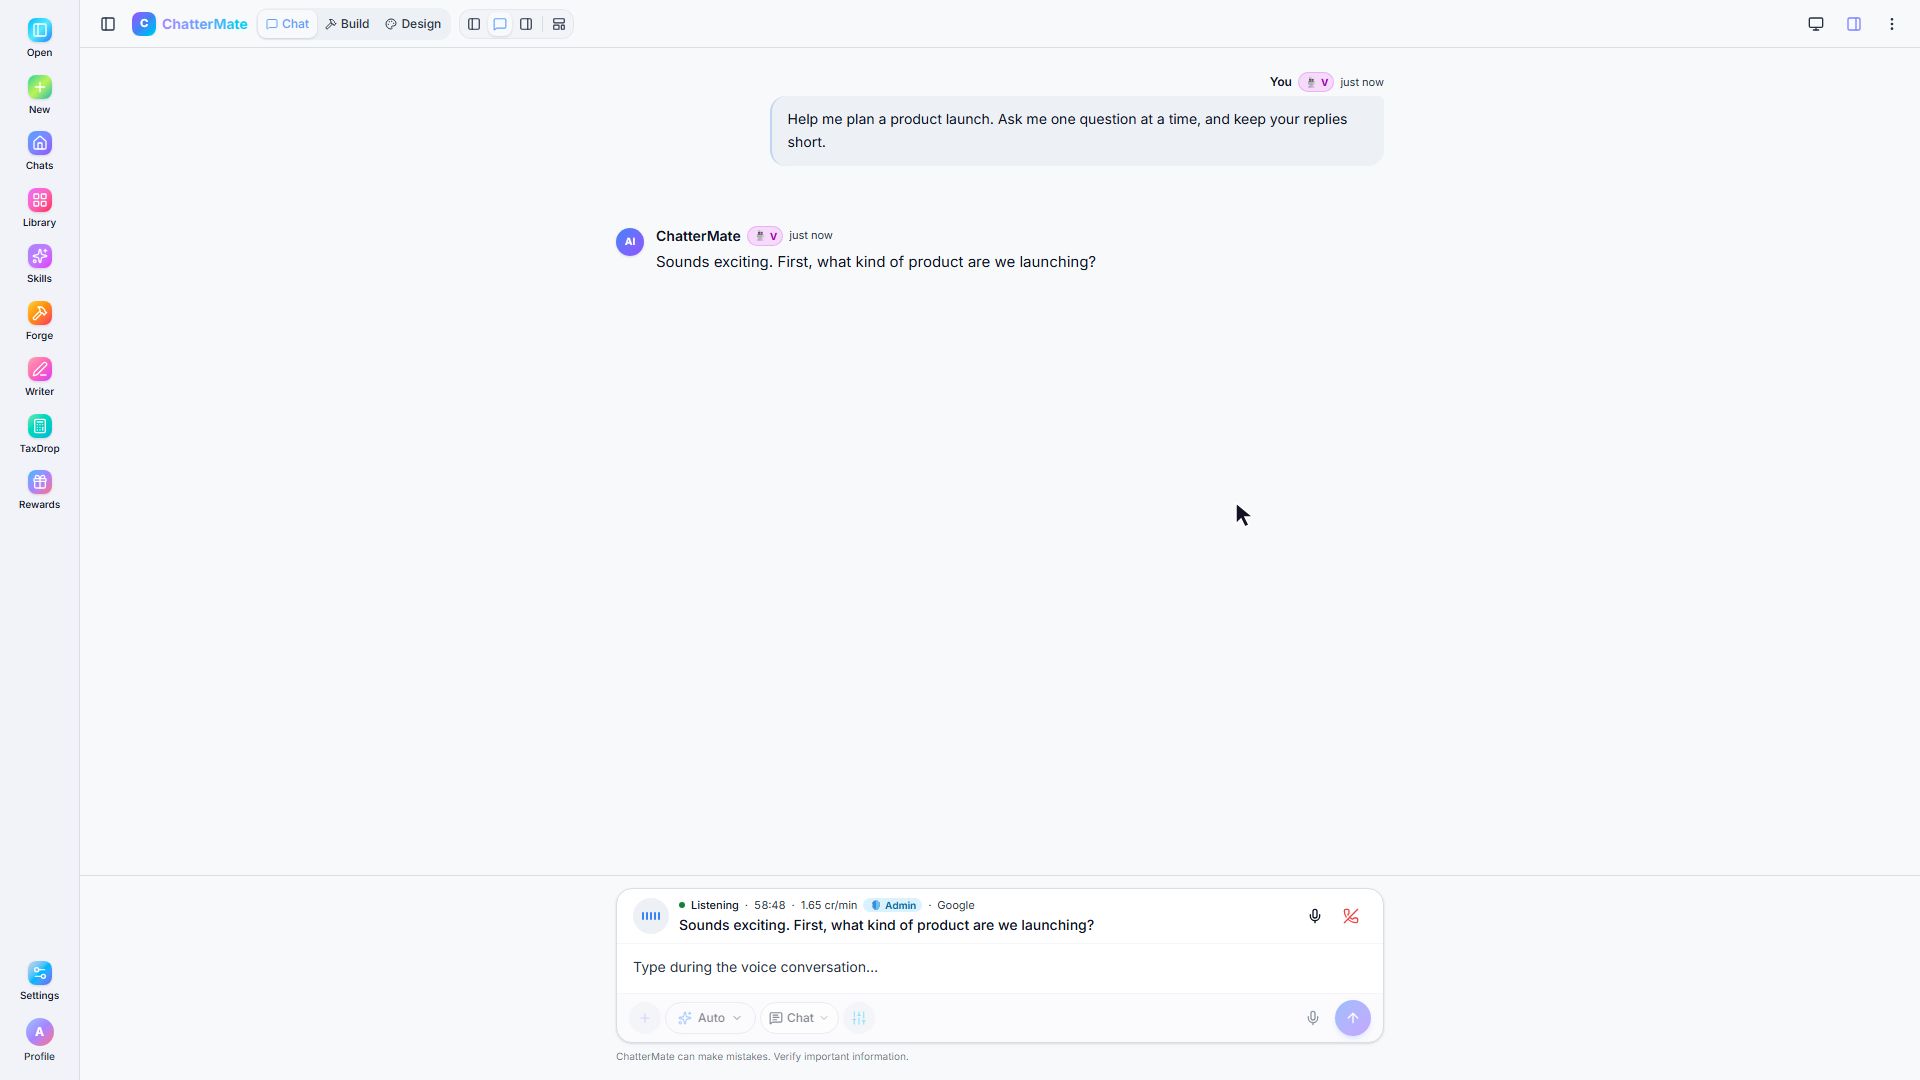Click the "ChatterMate can make mistakes" disclaimer

[x=762, y=1056]
